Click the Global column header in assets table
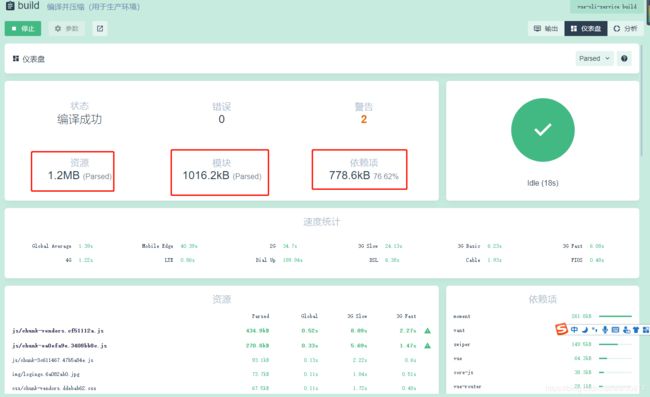The width and height of the screenshot is (650, 397). pos(309,316)
